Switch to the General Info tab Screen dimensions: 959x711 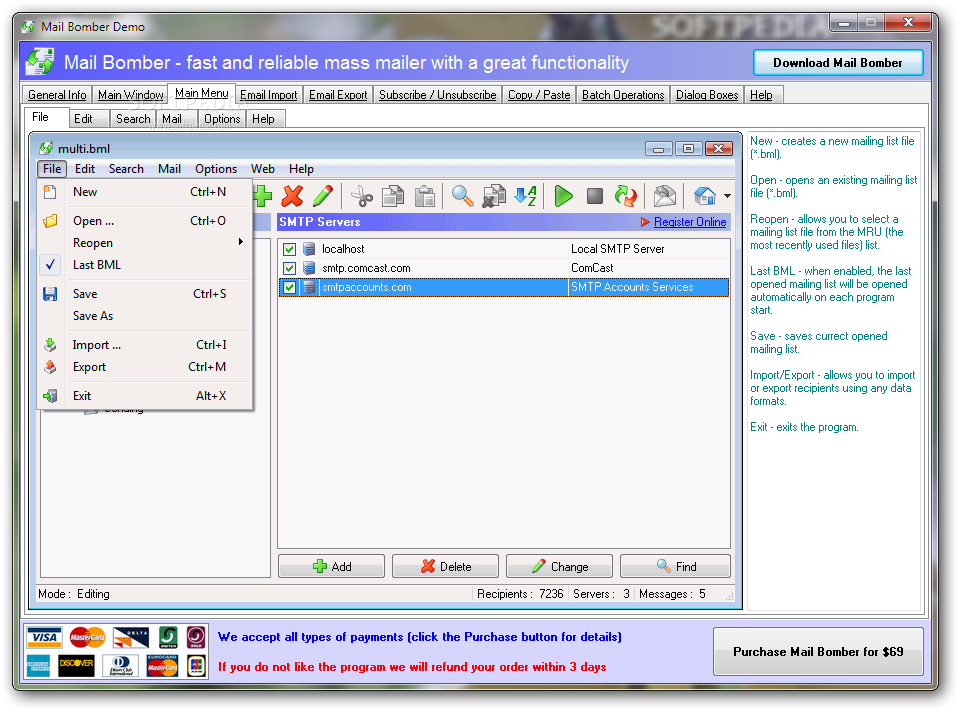pyautogui.click(x=57, y=95)
